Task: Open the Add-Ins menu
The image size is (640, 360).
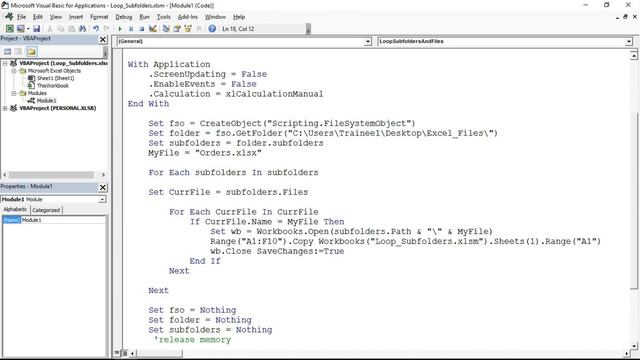Action: tap(188, 17)
